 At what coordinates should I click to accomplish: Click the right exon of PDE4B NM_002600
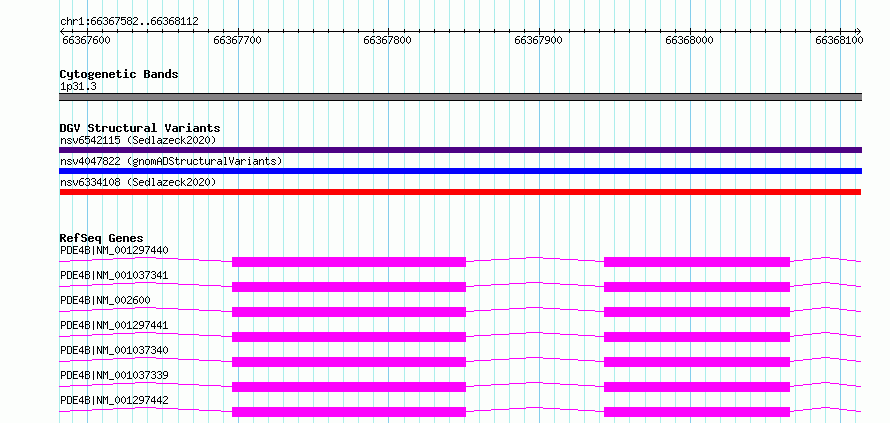[697, 312]
